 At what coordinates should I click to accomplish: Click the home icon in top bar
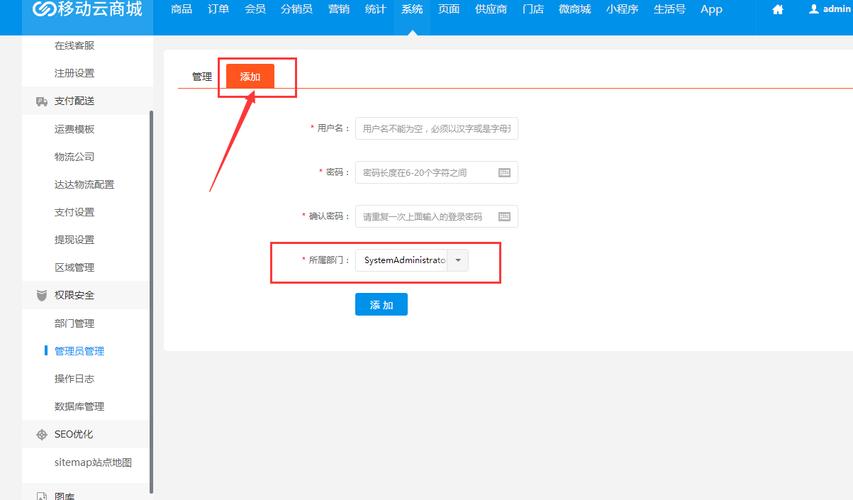tap(777, 9)
